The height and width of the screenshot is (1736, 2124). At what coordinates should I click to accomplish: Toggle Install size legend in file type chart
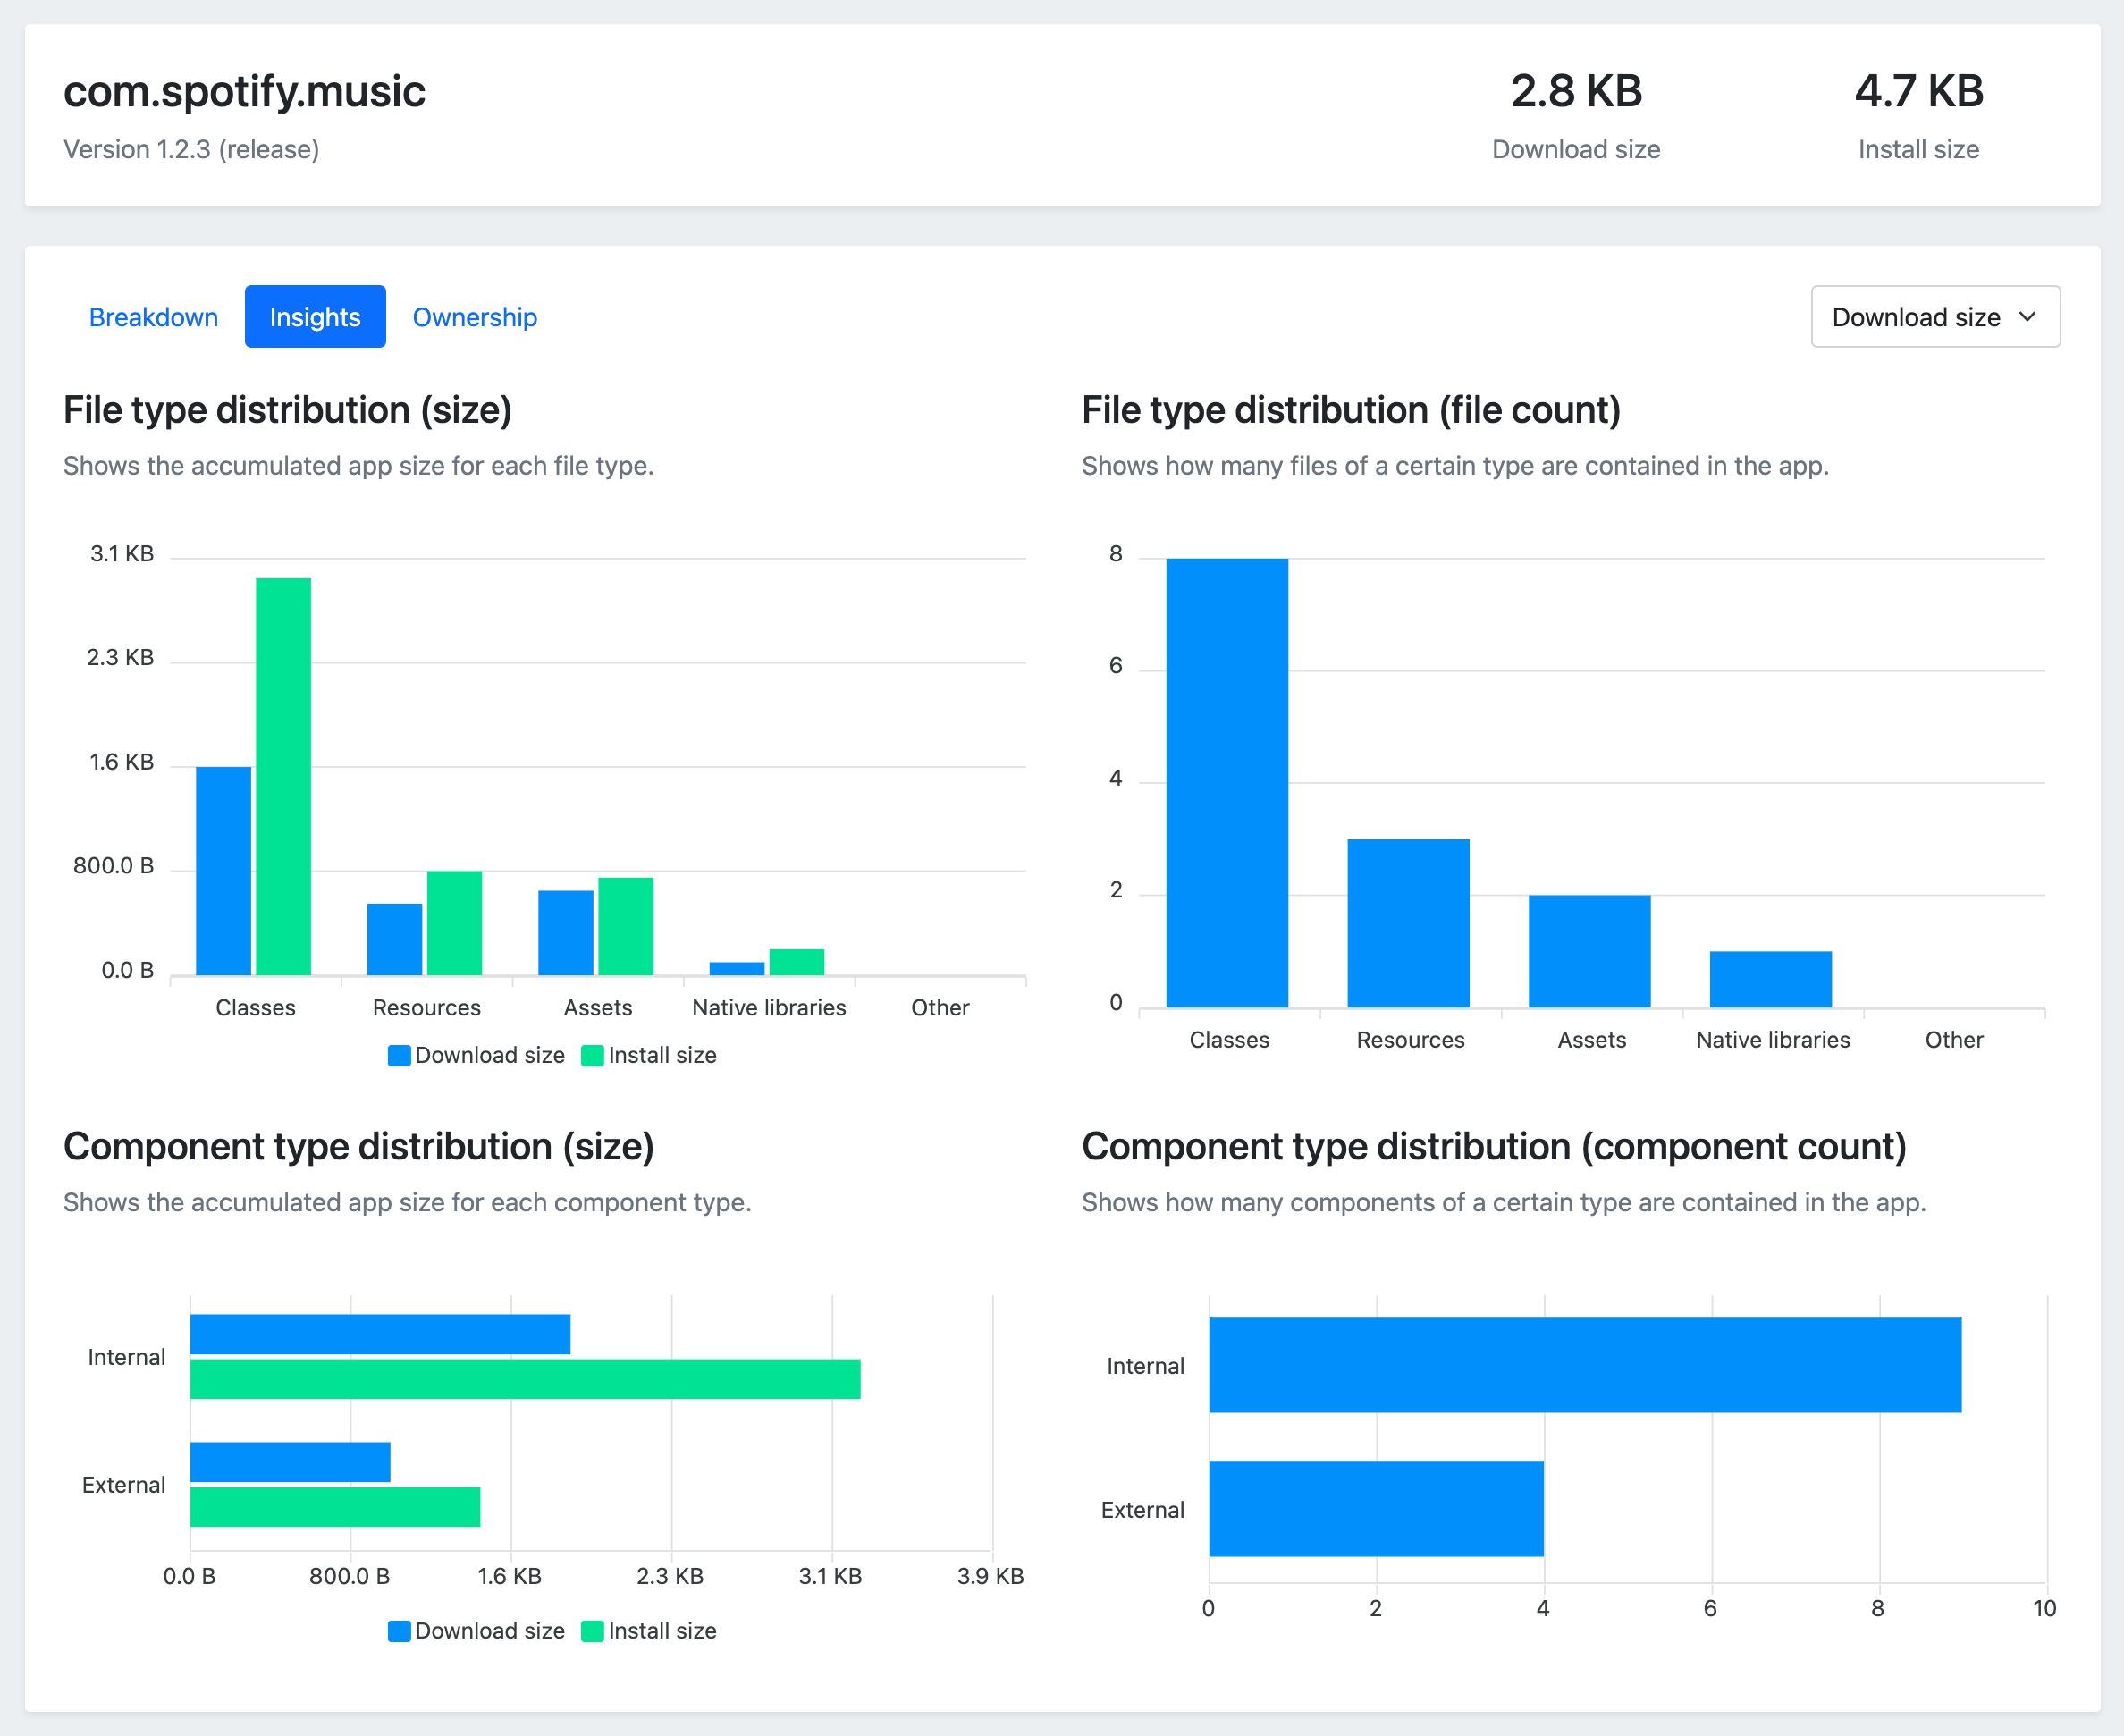[x=662, y=1055]
